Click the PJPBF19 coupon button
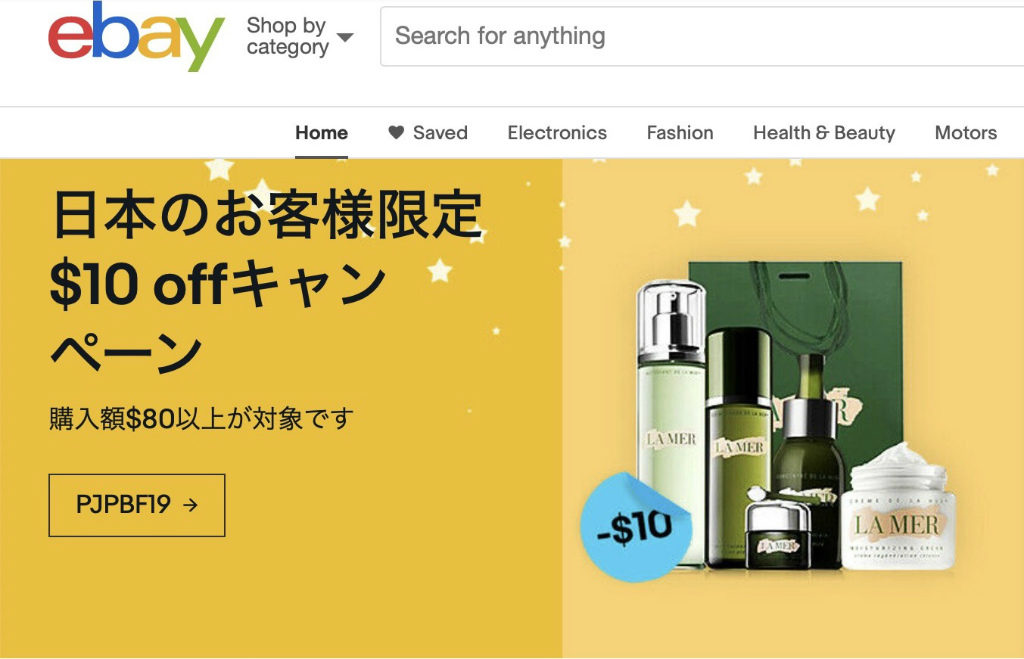This screenshot has height=659, width=1024. (137, 506)
